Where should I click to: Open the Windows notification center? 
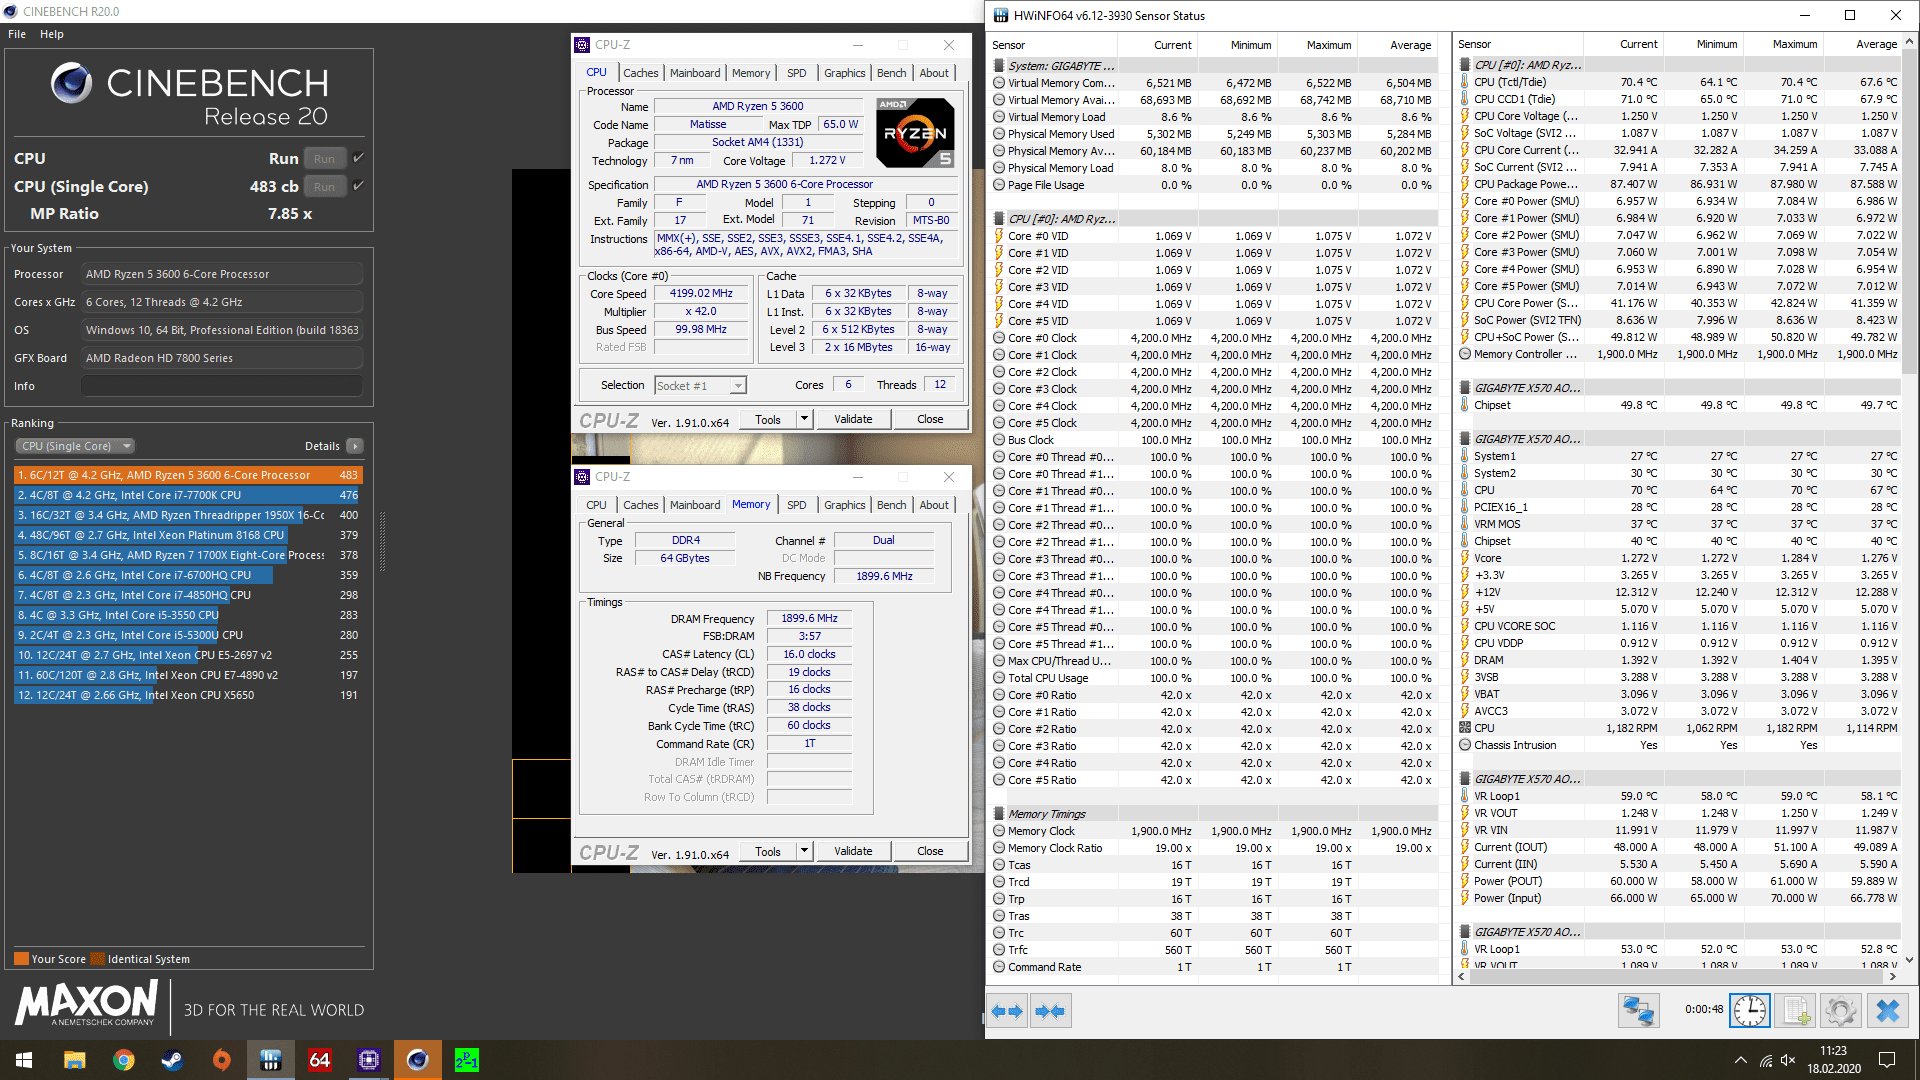tap(1887, 1060)
